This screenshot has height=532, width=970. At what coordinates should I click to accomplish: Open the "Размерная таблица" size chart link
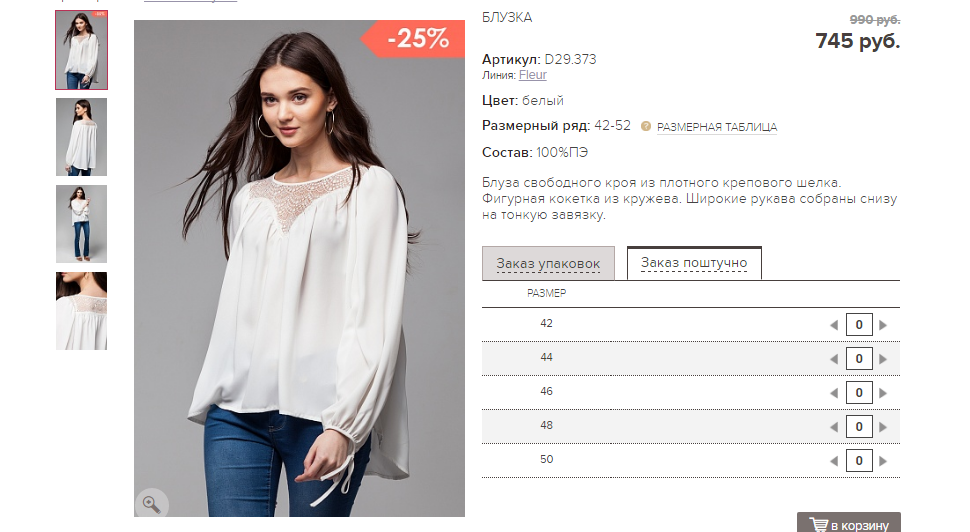click(x=717, y=127)
